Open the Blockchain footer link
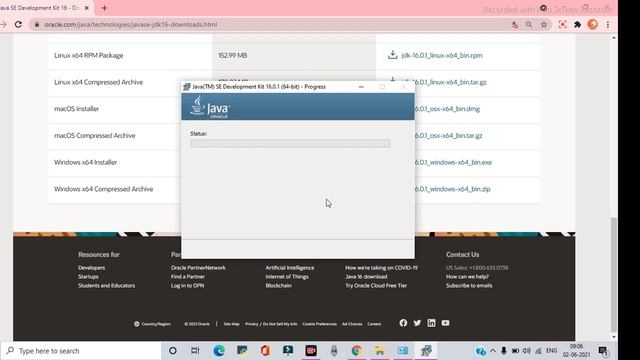The width and height of the screenshot is (640, 360). [278, 286]
